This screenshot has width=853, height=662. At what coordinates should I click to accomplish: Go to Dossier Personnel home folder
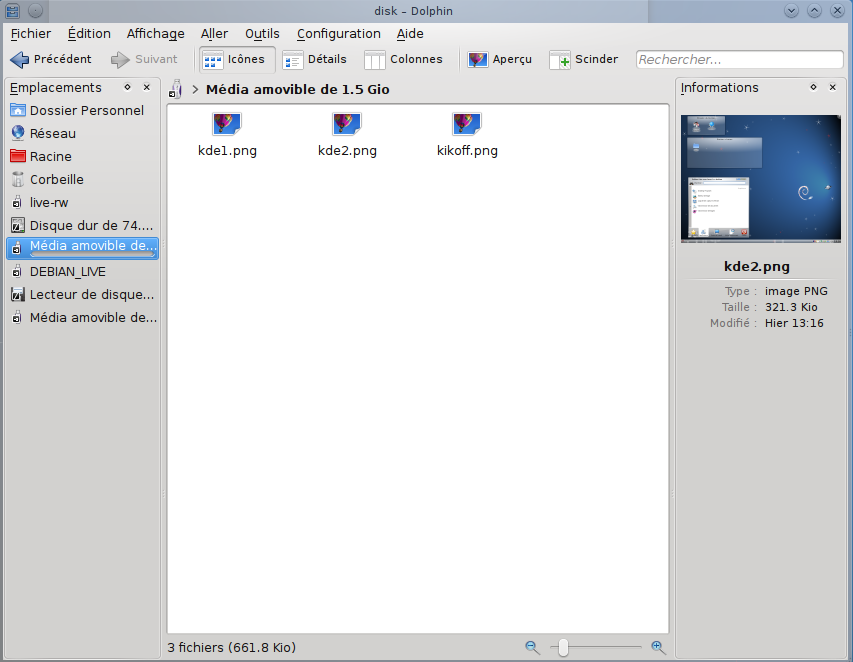86,111
